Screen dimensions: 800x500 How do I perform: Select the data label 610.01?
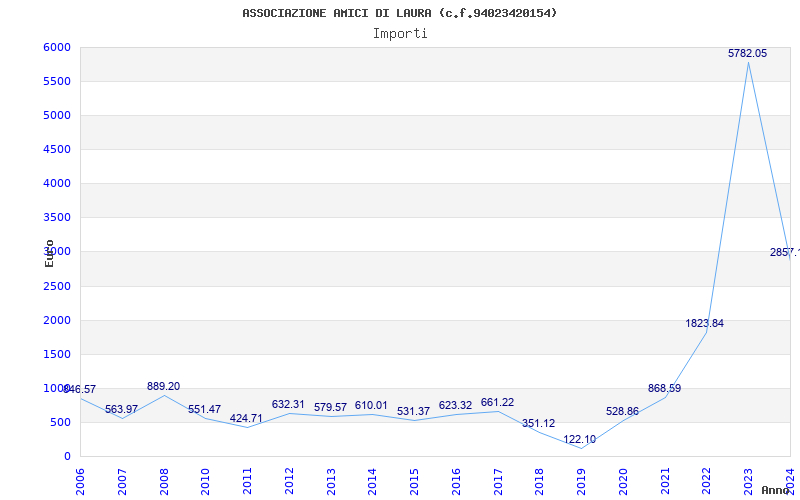(371, 406)
